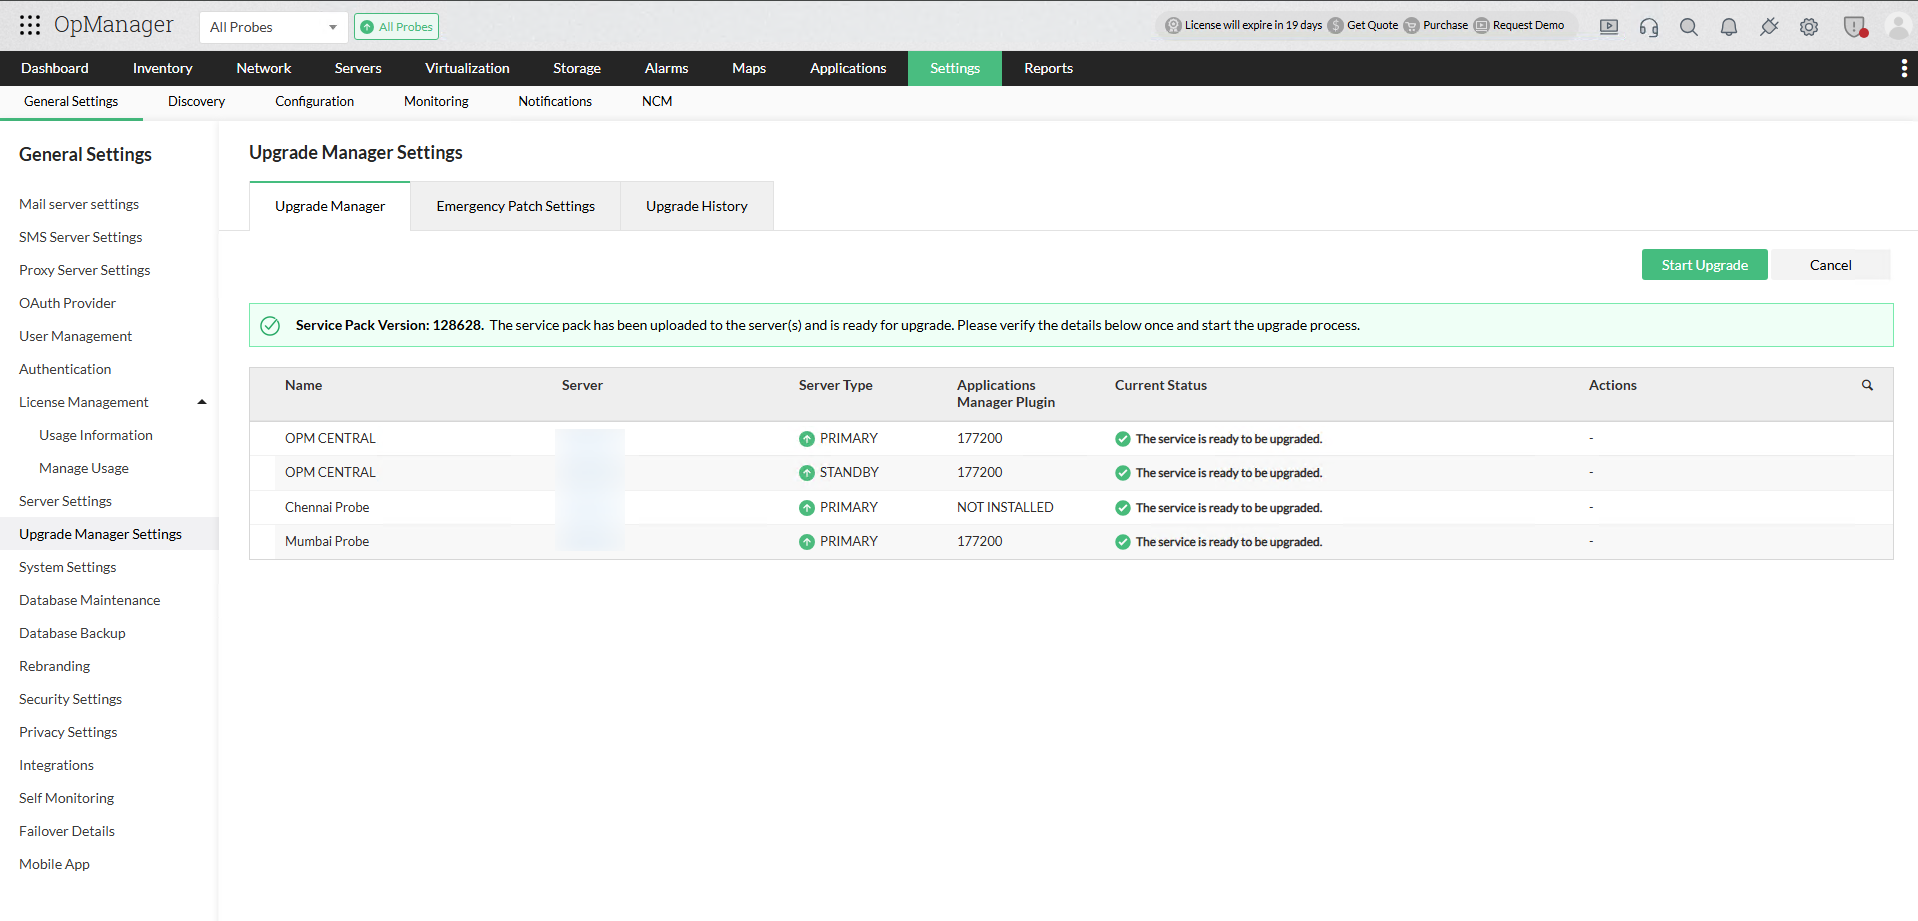Switch to the Upgrade History tab

(x=697, y=206)
